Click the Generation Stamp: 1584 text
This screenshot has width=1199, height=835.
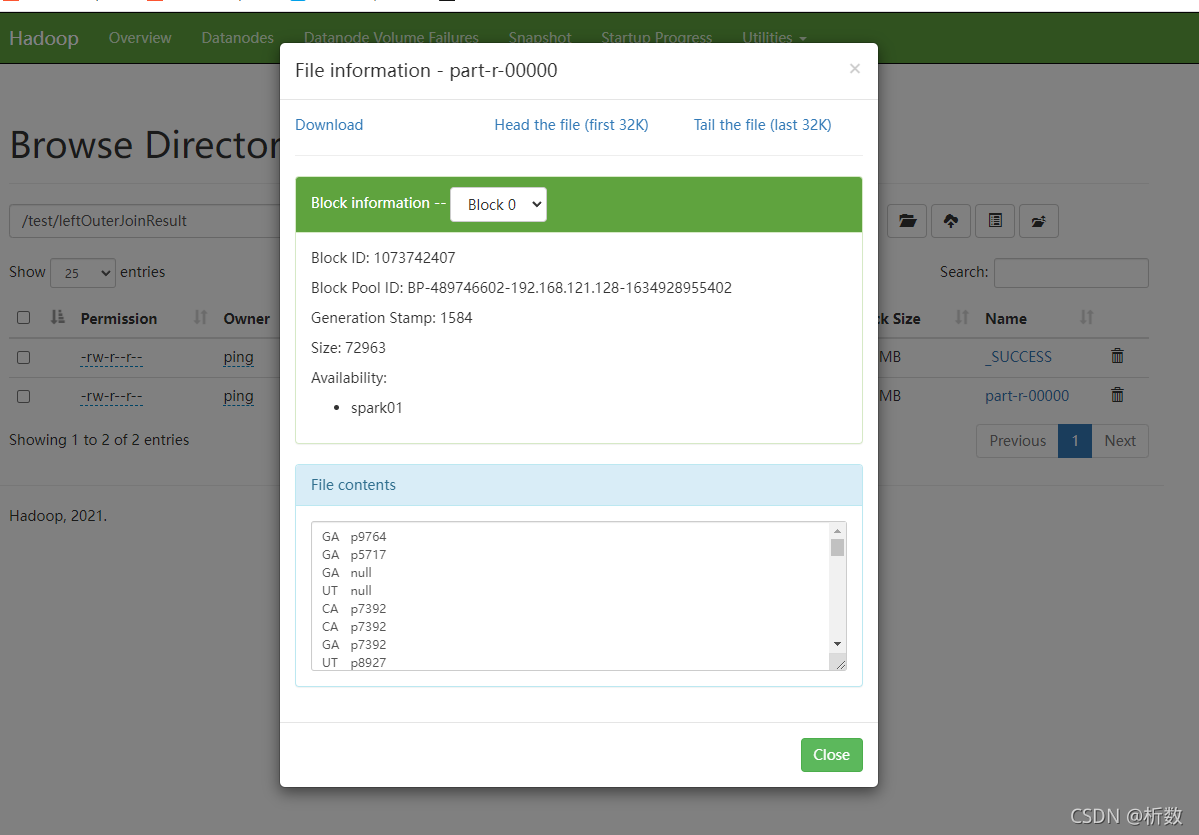[392, 317]
